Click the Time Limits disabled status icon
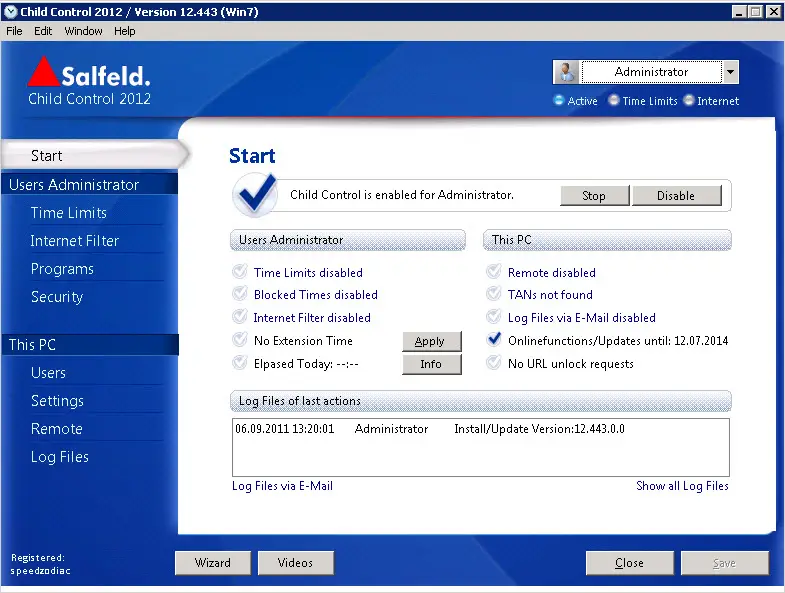The image size is (785, 593). (240, 271)
